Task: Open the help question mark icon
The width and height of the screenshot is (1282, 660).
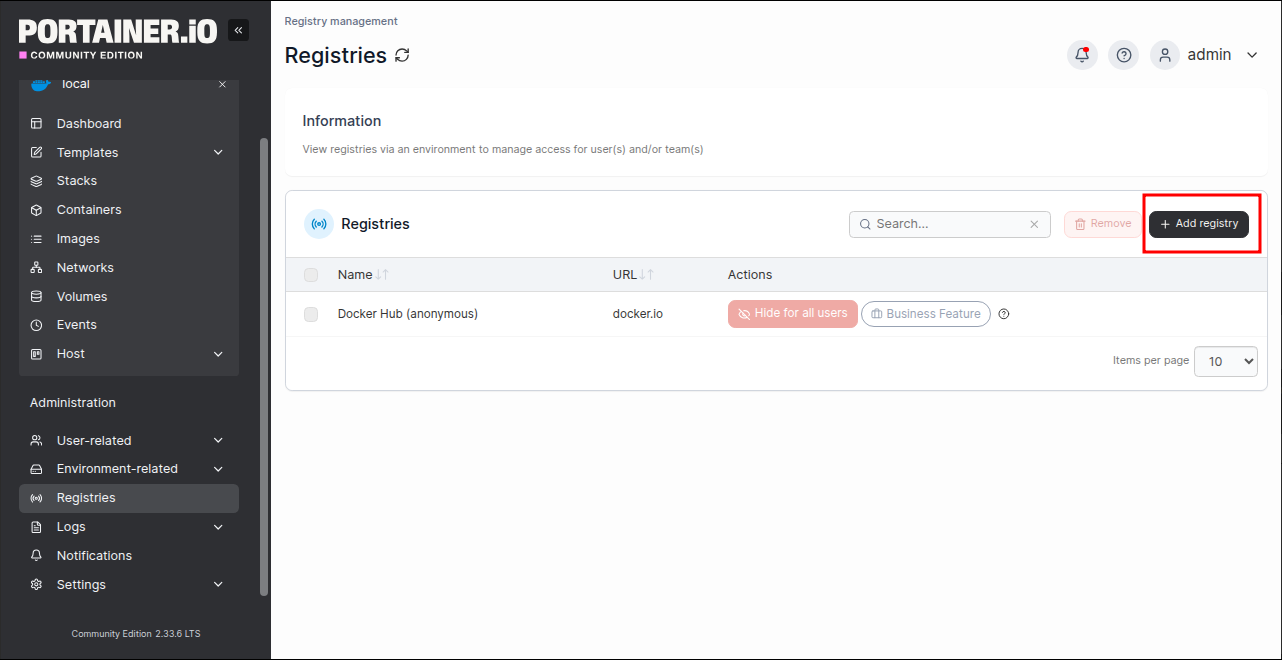Action: 1124,55
